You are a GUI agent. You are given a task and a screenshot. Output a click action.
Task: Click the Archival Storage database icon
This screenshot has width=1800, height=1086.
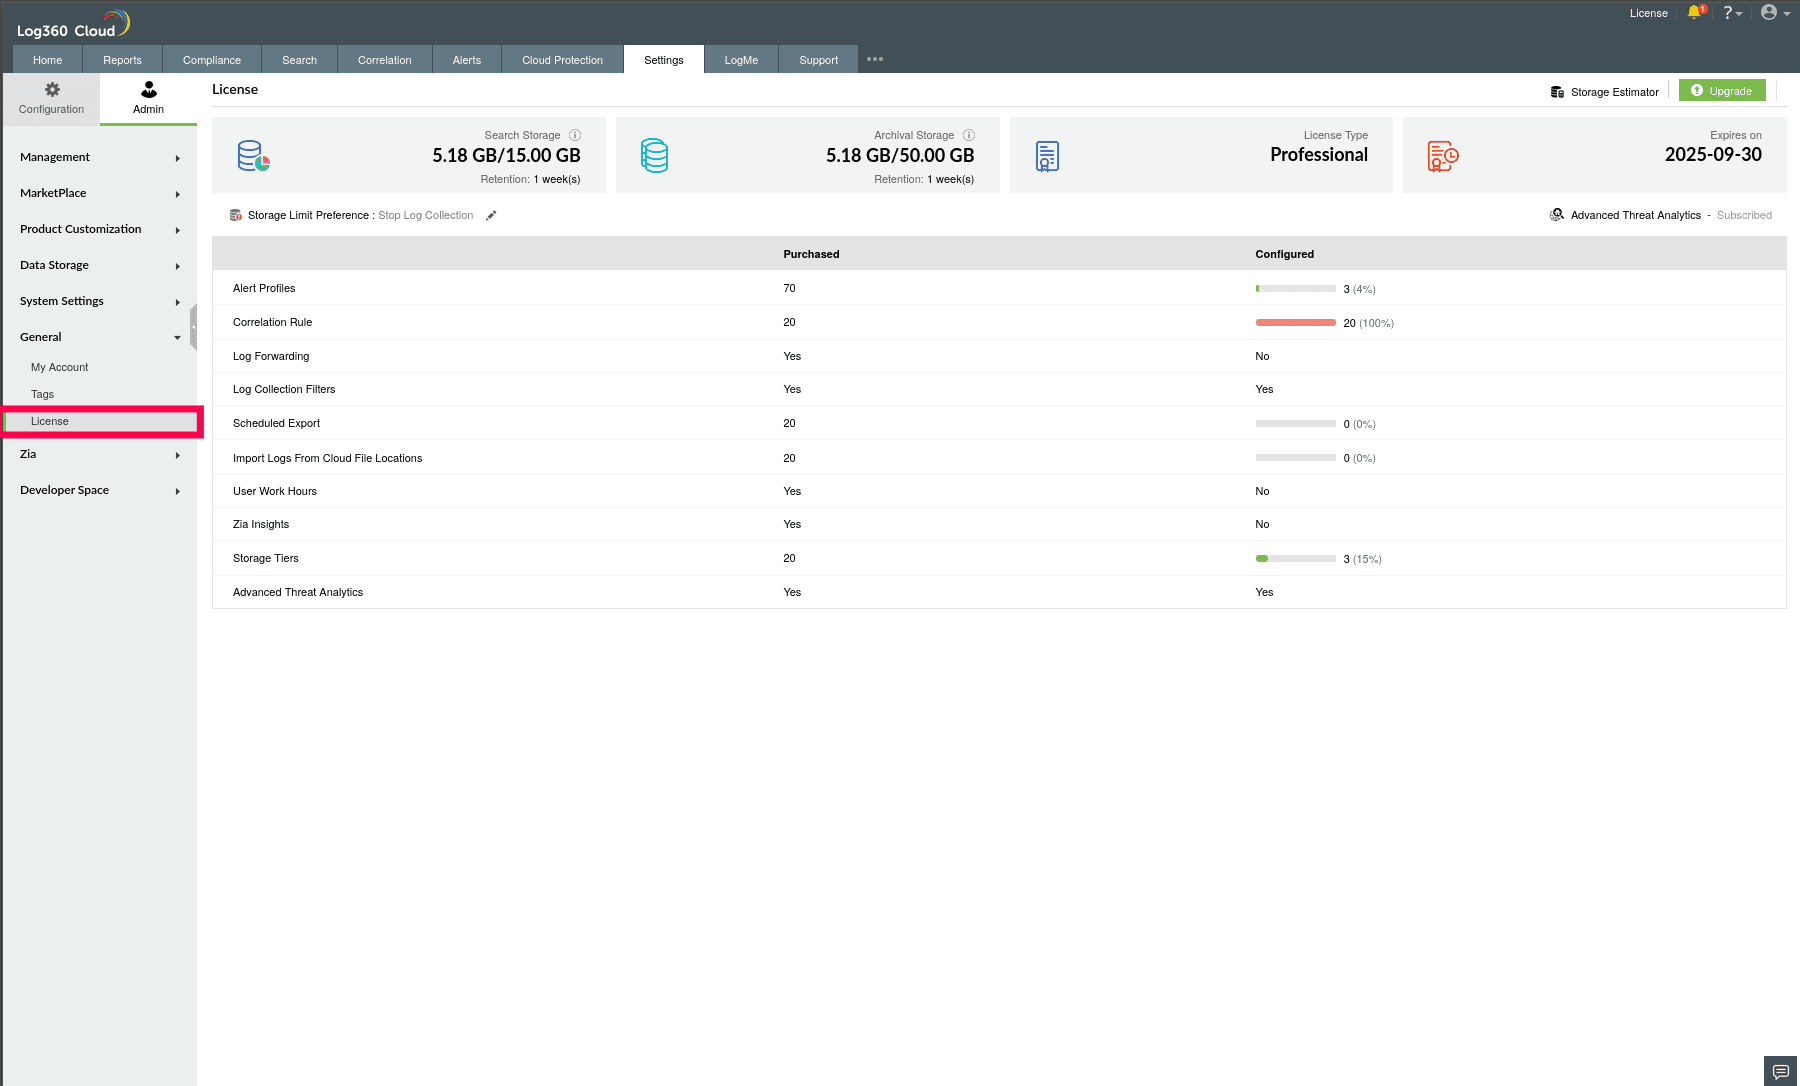pyautogui.click(x=655, y=156)
